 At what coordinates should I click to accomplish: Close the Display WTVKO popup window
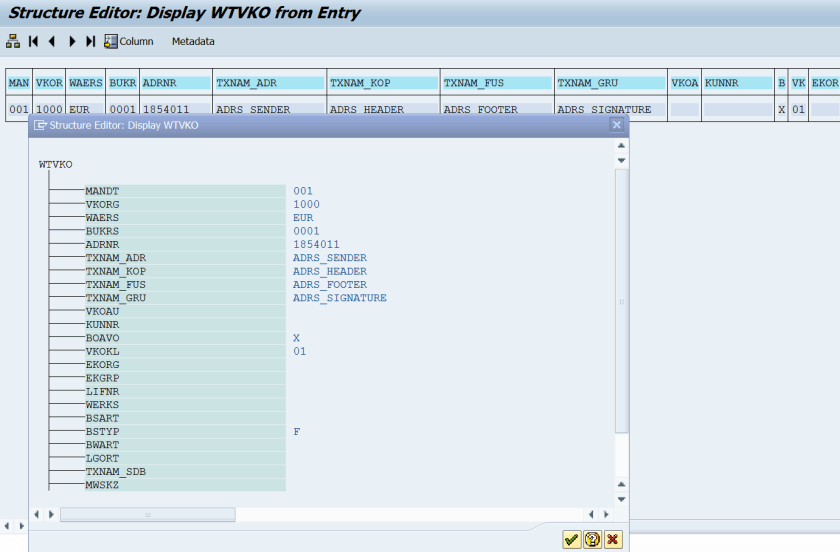(x=616, y=125)
